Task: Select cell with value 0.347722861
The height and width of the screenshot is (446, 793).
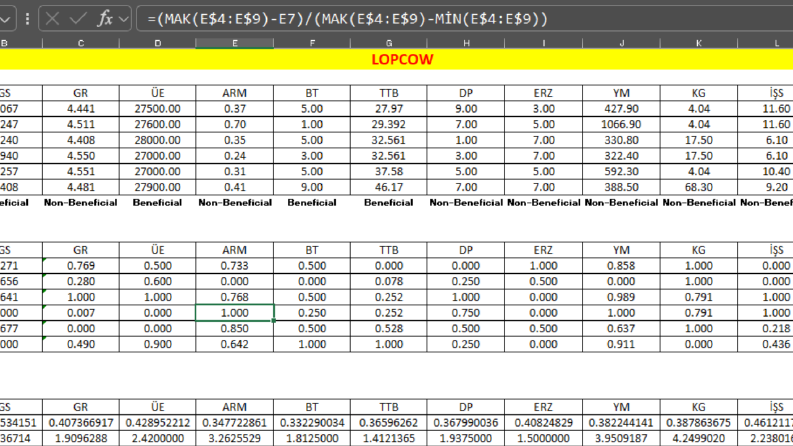Action: [x=235, y=423]
